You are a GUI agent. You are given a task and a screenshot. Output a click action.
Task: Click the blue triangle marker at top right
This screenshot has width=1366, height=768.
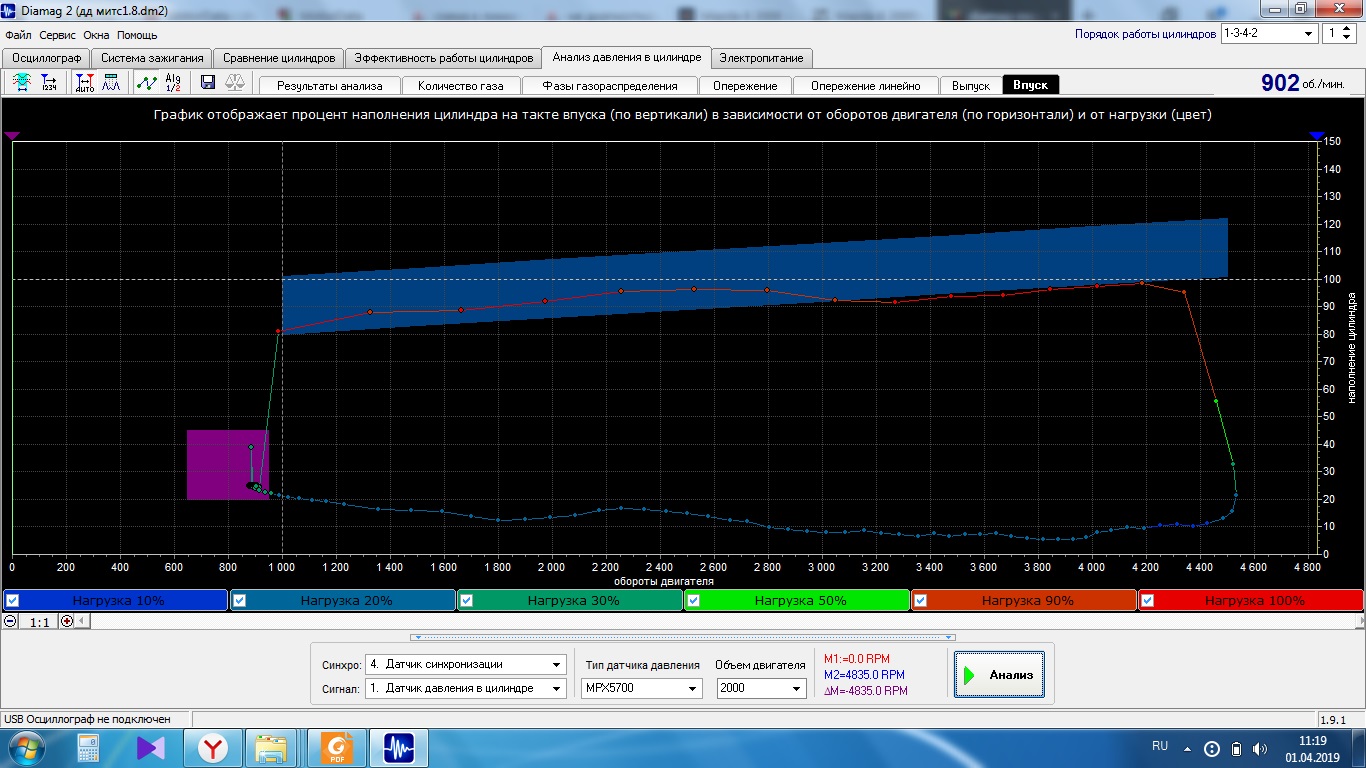1317,135
